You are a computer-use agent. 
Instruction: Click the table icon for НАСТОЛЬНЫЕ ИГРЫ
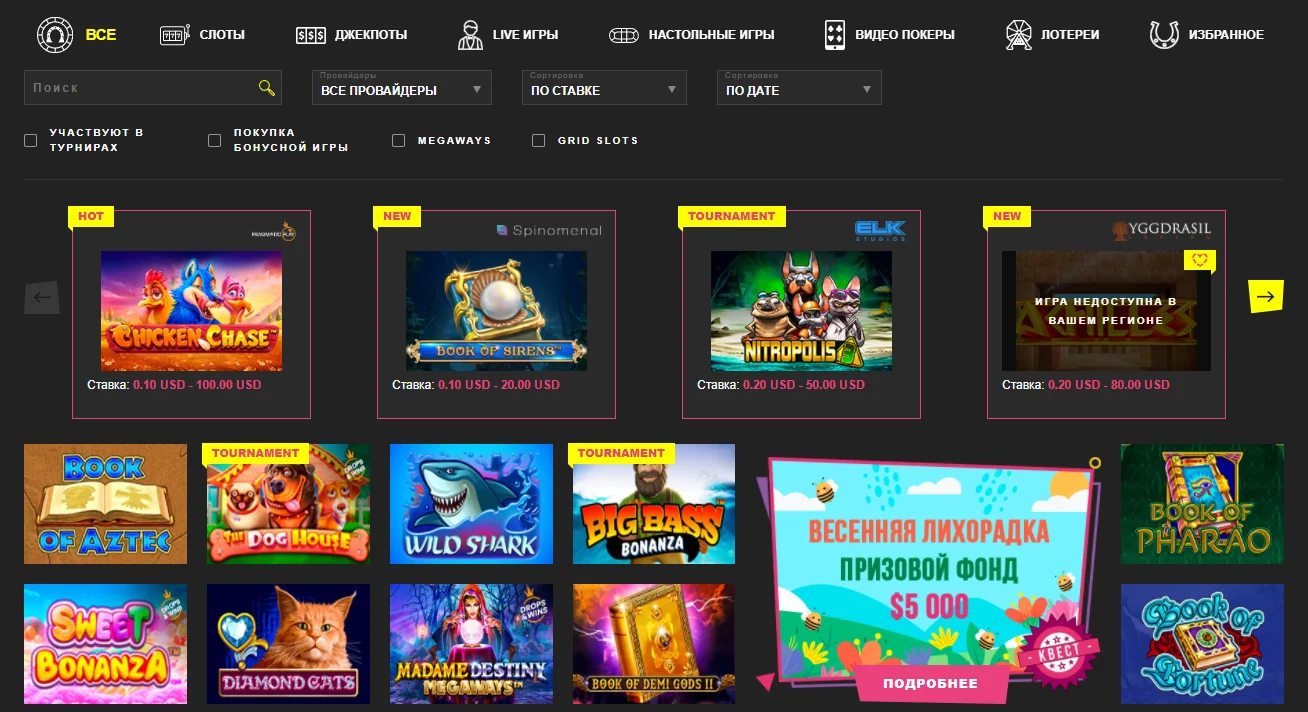tap(624, 35)
